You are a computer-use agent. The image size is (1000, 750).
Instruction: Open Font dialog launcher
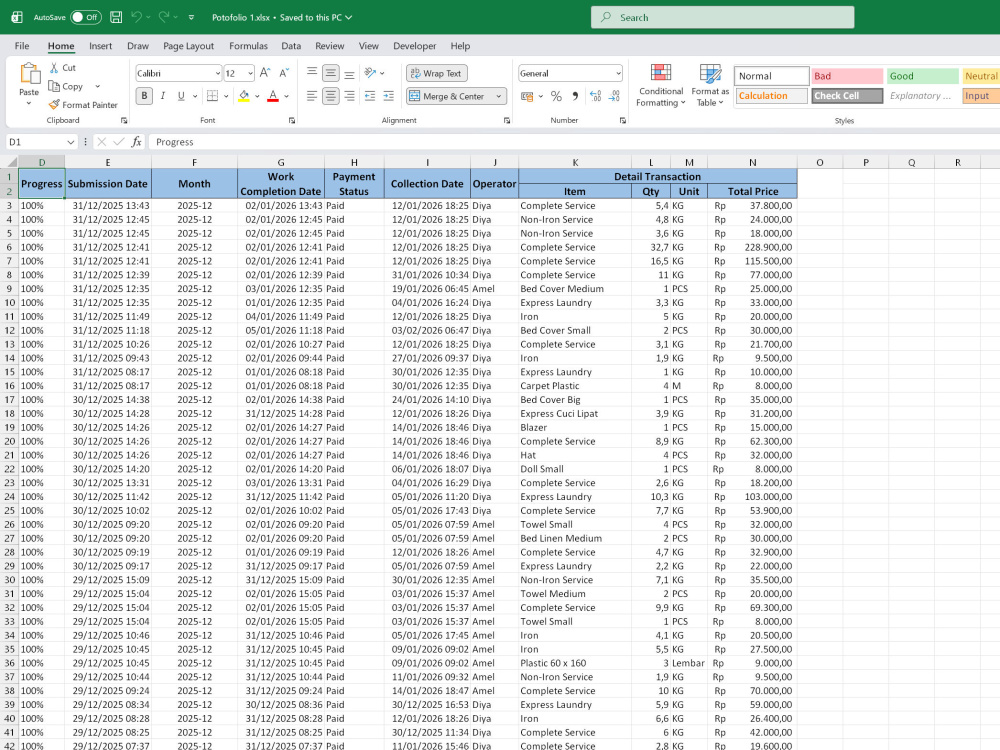coord(291,120)
